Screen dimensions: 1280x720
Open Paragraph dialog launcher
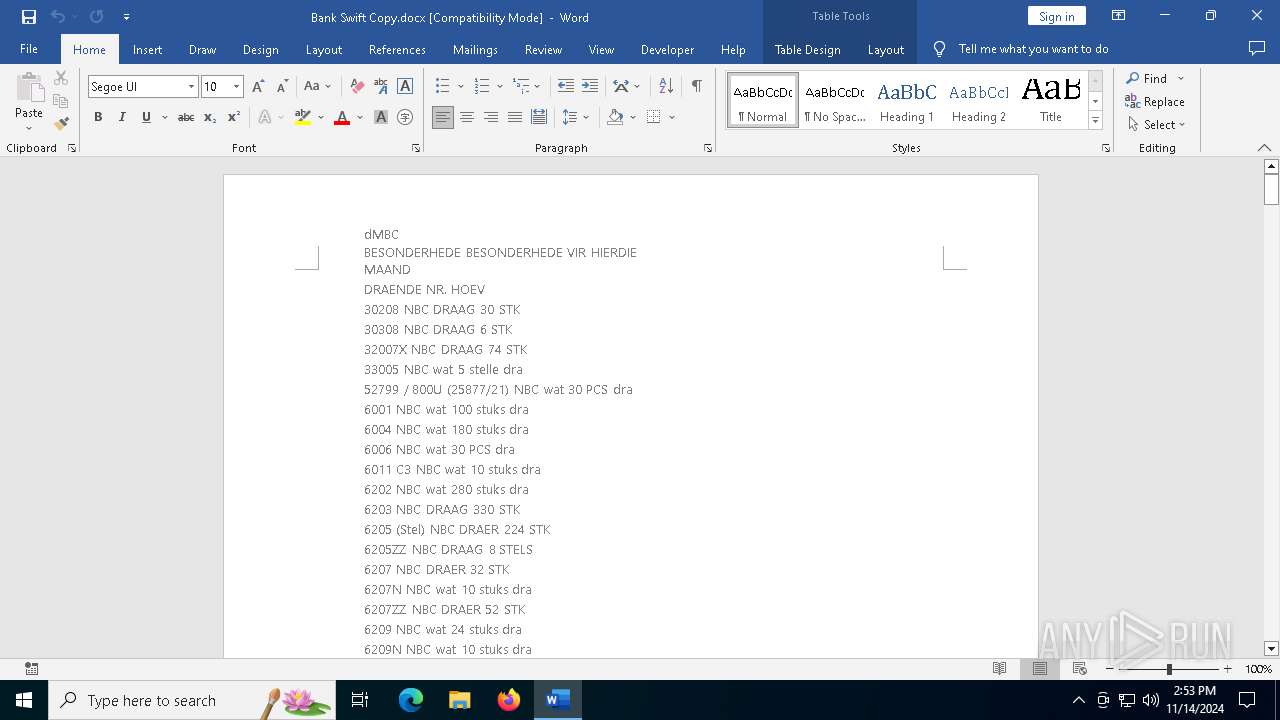[708, 148]
